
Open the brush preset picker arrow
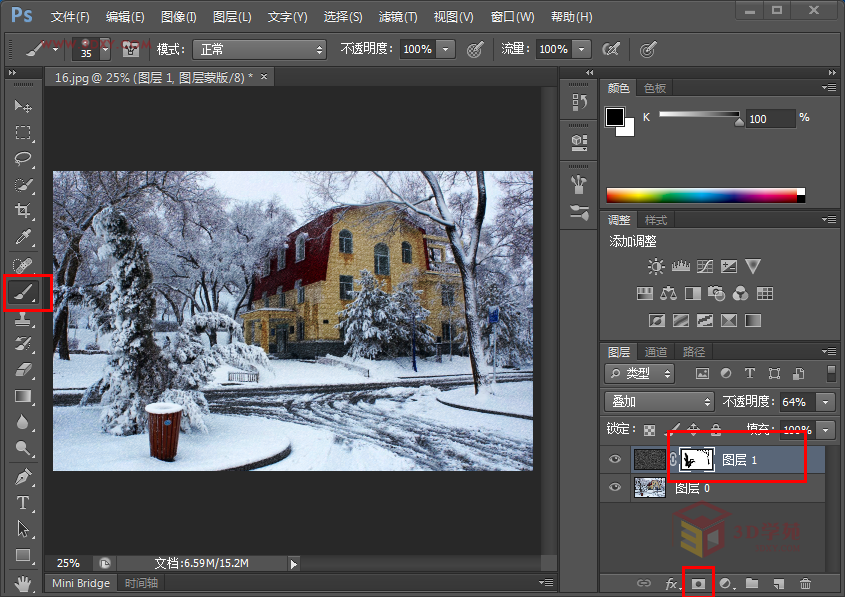(x=105, y=50)
